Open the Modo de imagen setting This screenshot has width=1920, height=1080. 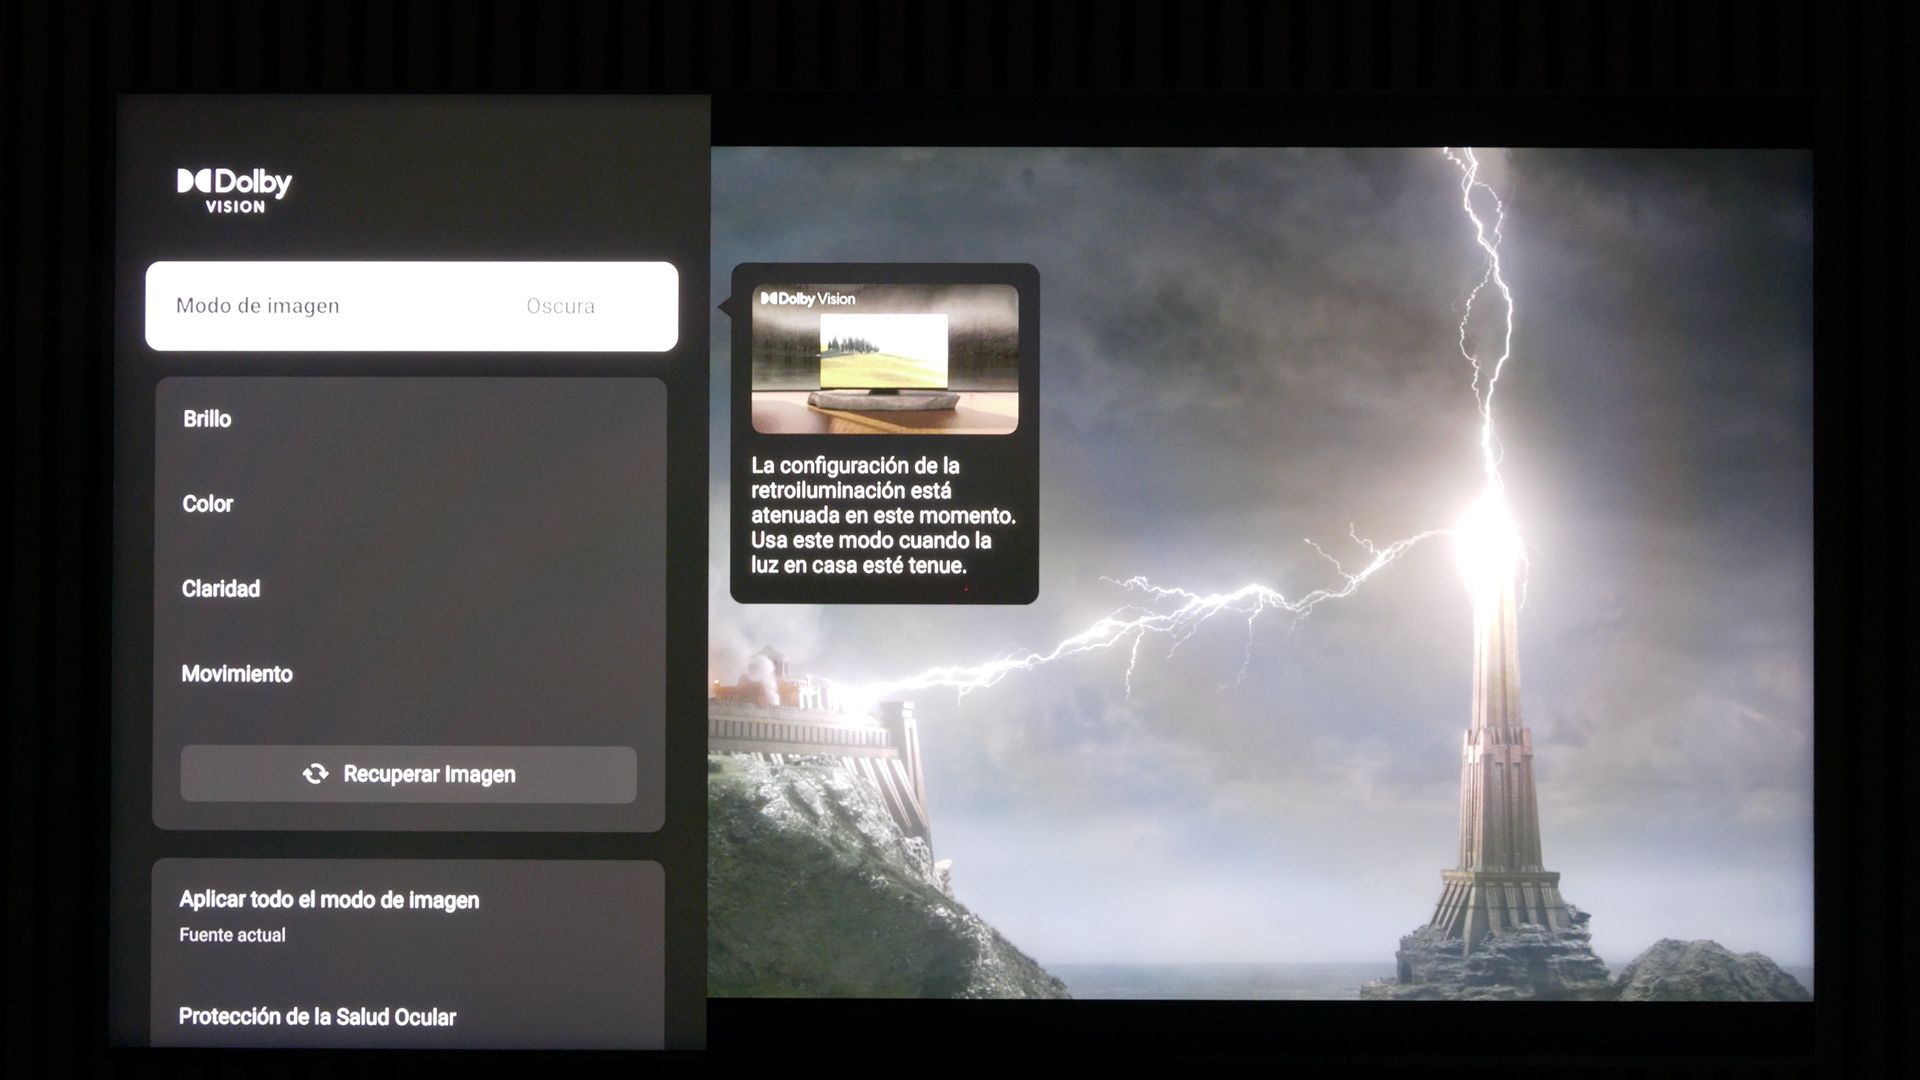click(x=411, y=306)
